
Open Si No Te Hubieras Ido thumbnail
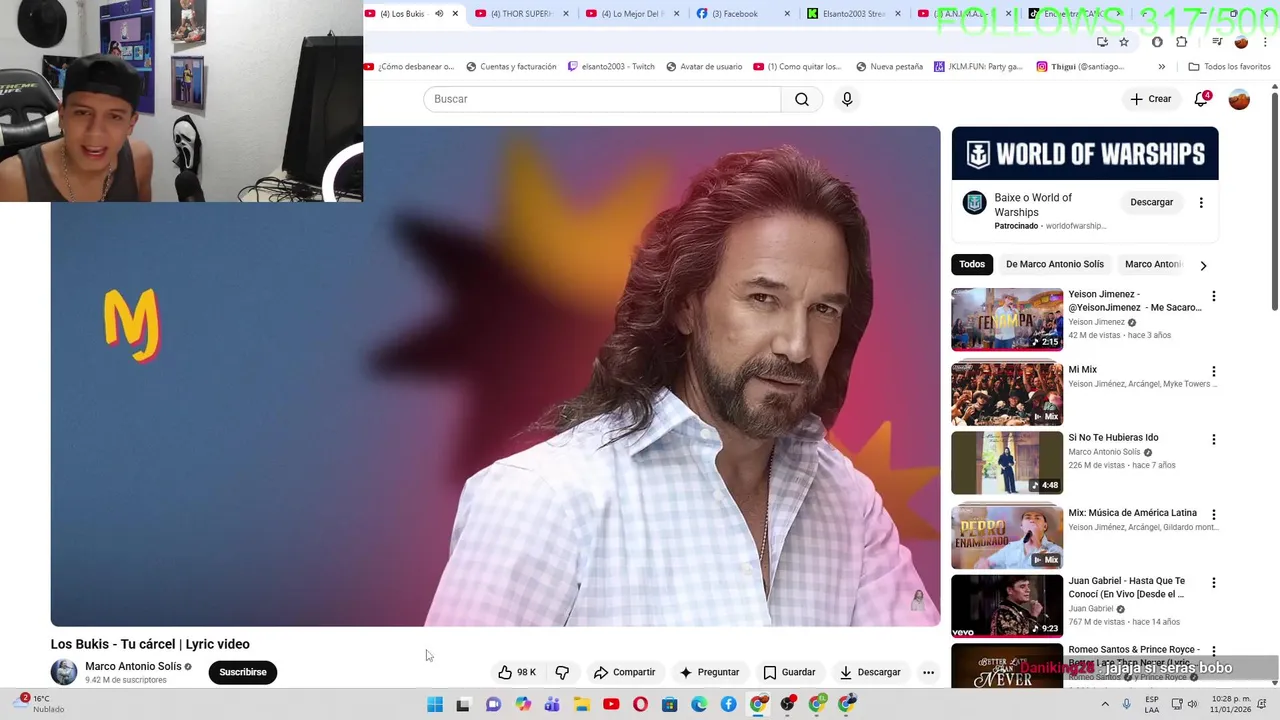(x=1007, y=463)
